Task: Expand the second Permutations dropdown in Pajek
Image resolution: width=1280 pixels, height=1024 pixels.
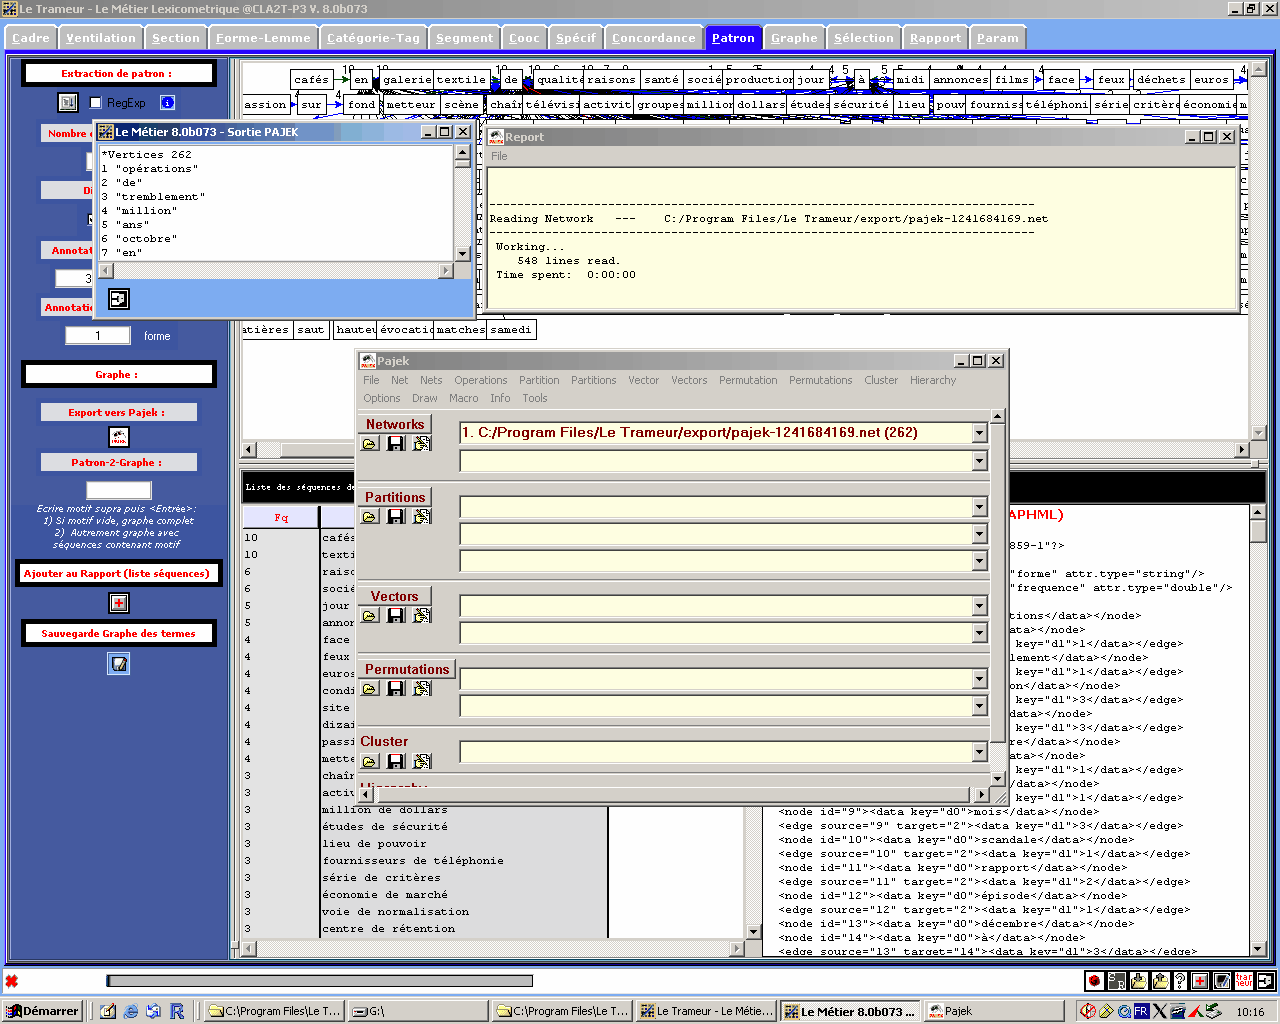Action: click(x=979, y=707)
